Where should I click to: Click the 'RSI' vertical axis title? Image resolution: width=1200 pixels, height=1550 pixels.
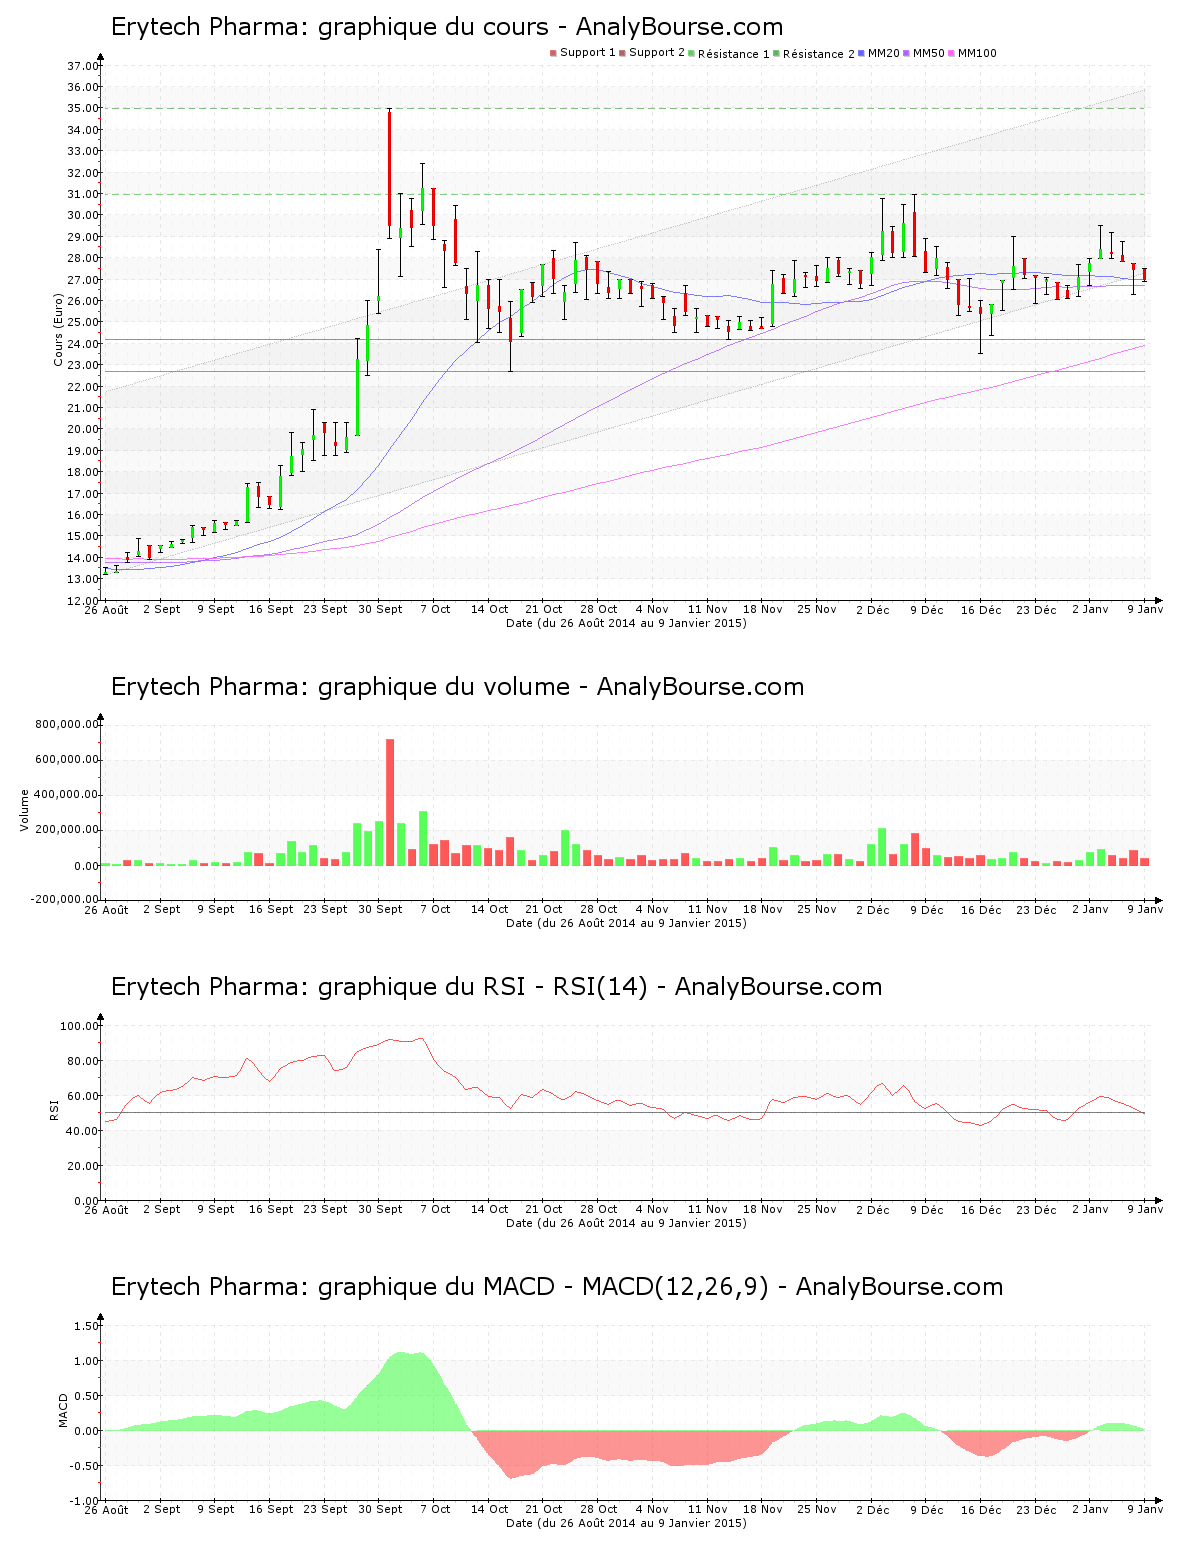click(x=55, y=1109)
